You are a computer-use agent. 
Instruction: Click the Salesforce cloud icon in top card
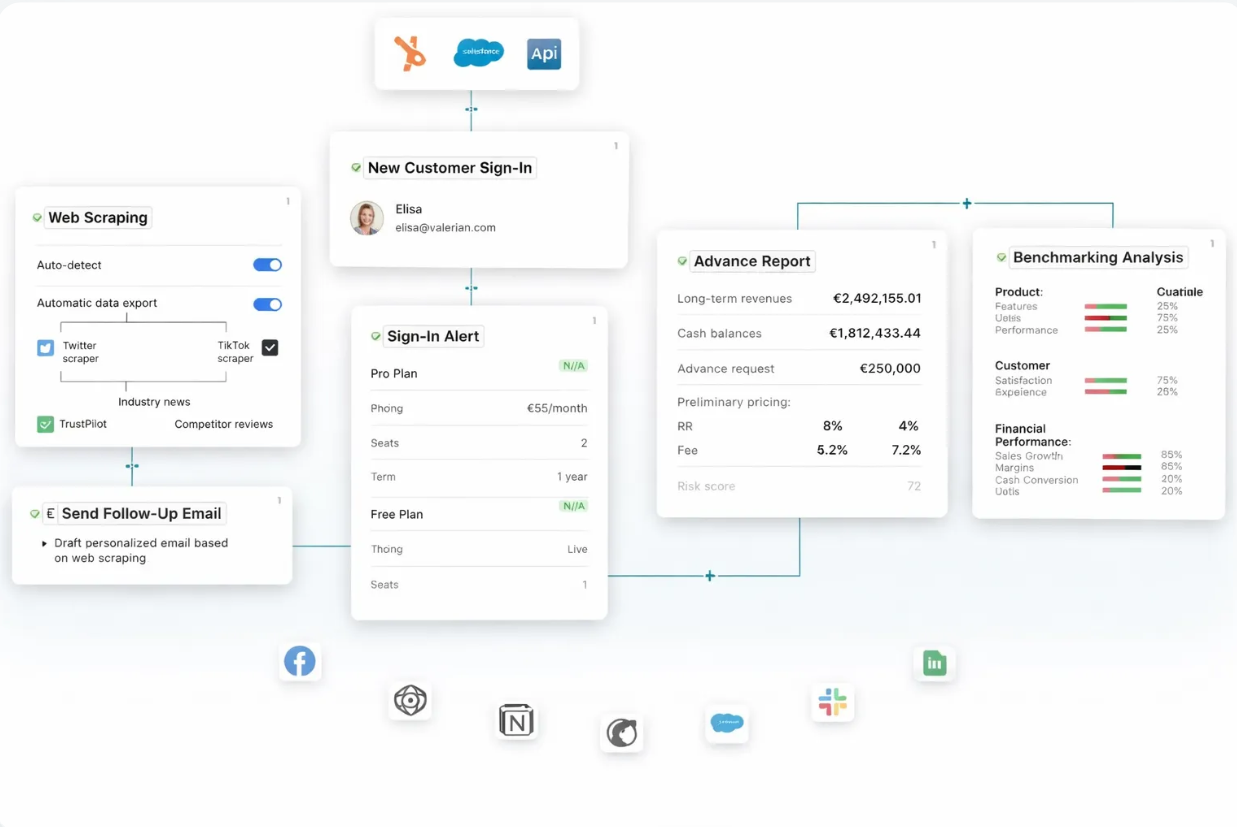click(479, 53)
